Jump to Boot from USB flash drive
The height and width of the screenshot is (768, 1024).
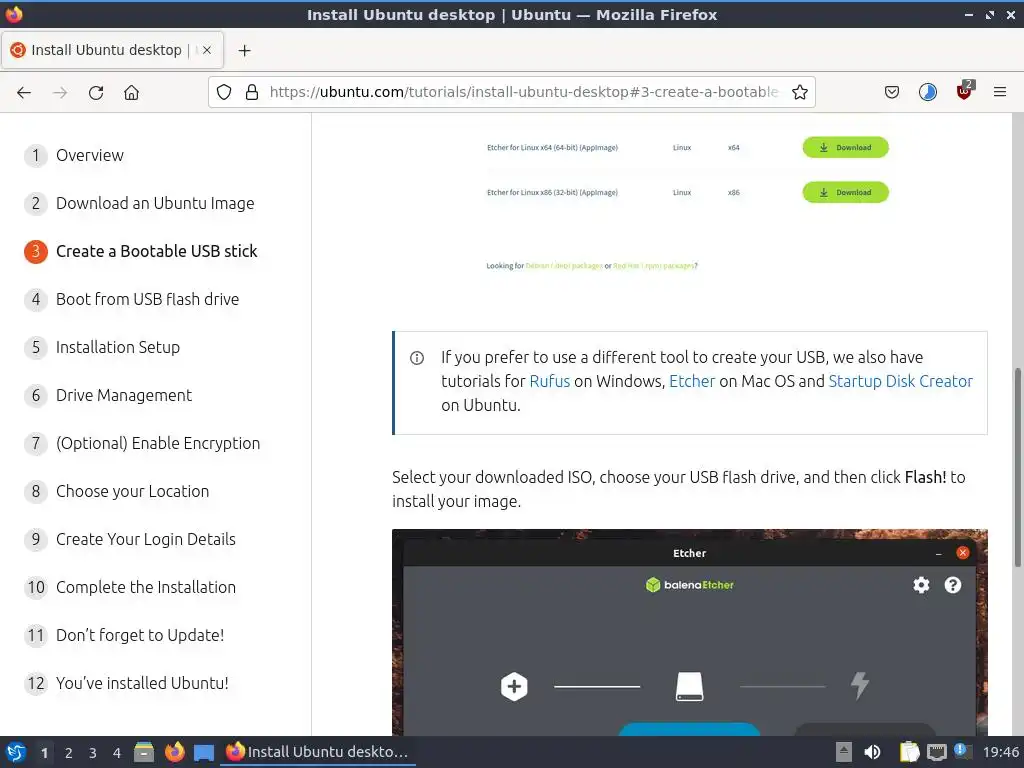pos(147,299)
